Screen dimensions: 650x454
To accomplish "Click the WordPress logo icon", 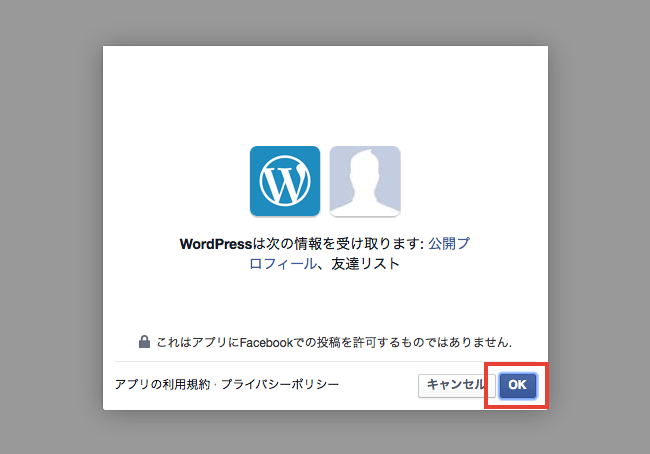I will coord(285,181).
